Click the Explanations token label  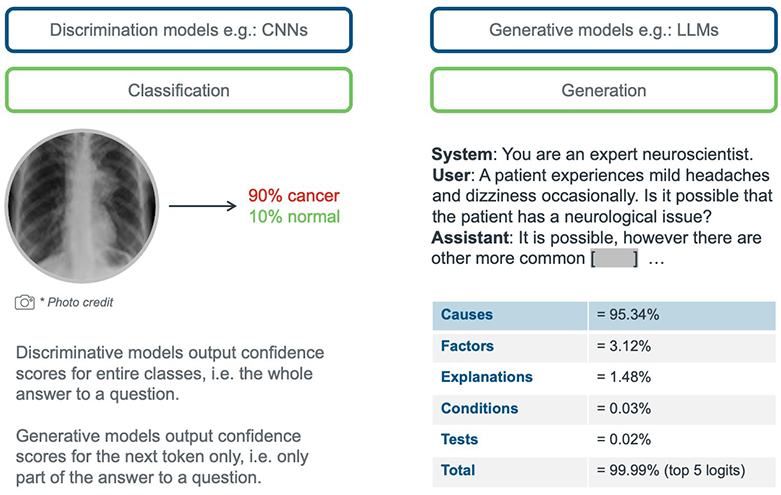487,377
